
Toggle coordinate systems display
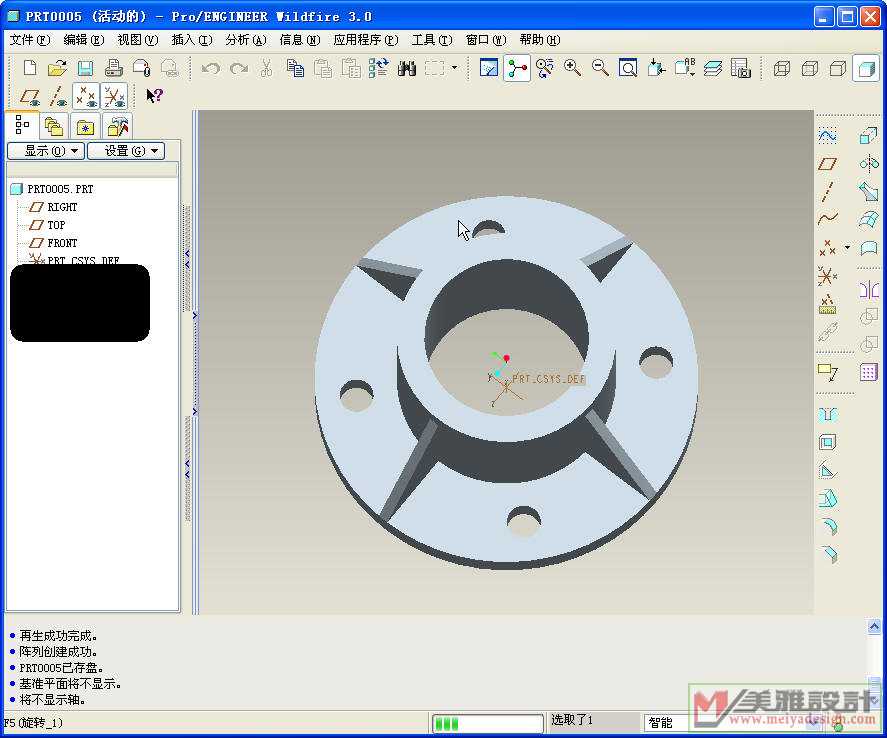114,97
